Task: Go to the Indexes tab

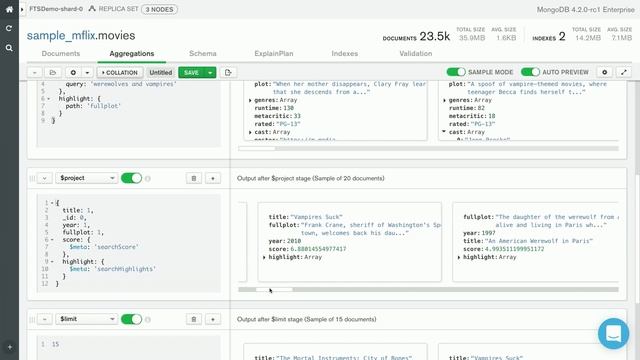Action: [x=344, y=53]
